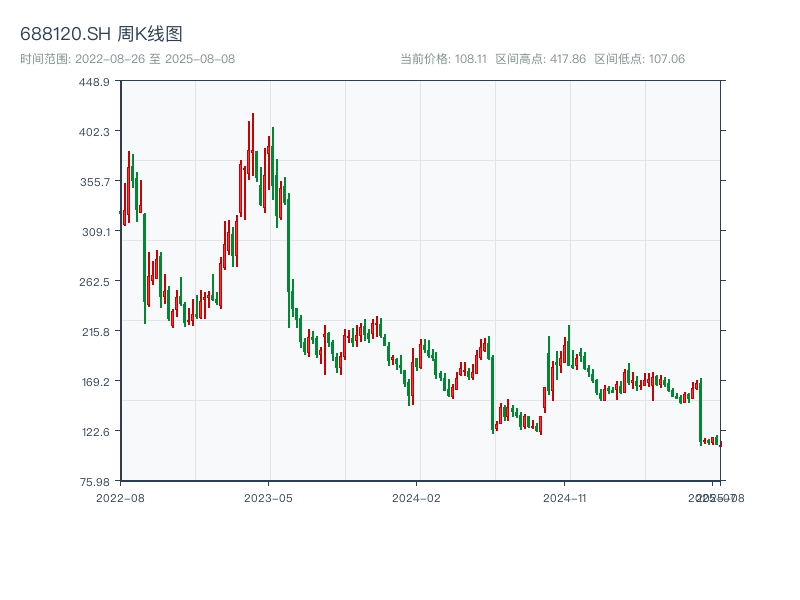Viewport: 800px width, 600px height.
Task: Click the 2022-08 x-axis date label
Action: [120, 497]
